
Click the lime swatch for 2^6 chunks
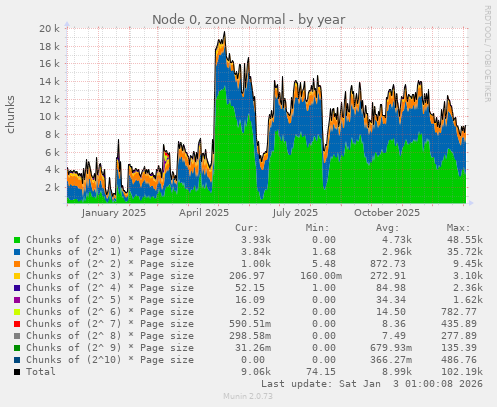coord(17,312)
